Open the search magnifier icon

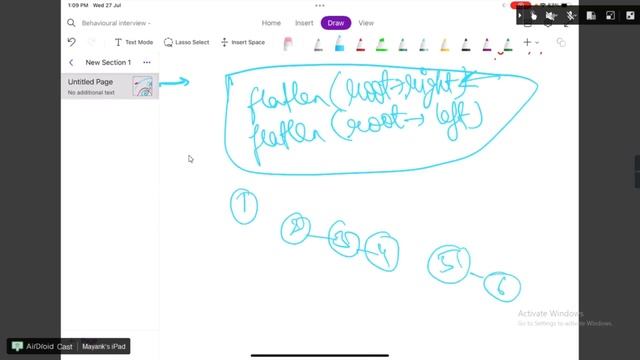[x=71, y=23]
